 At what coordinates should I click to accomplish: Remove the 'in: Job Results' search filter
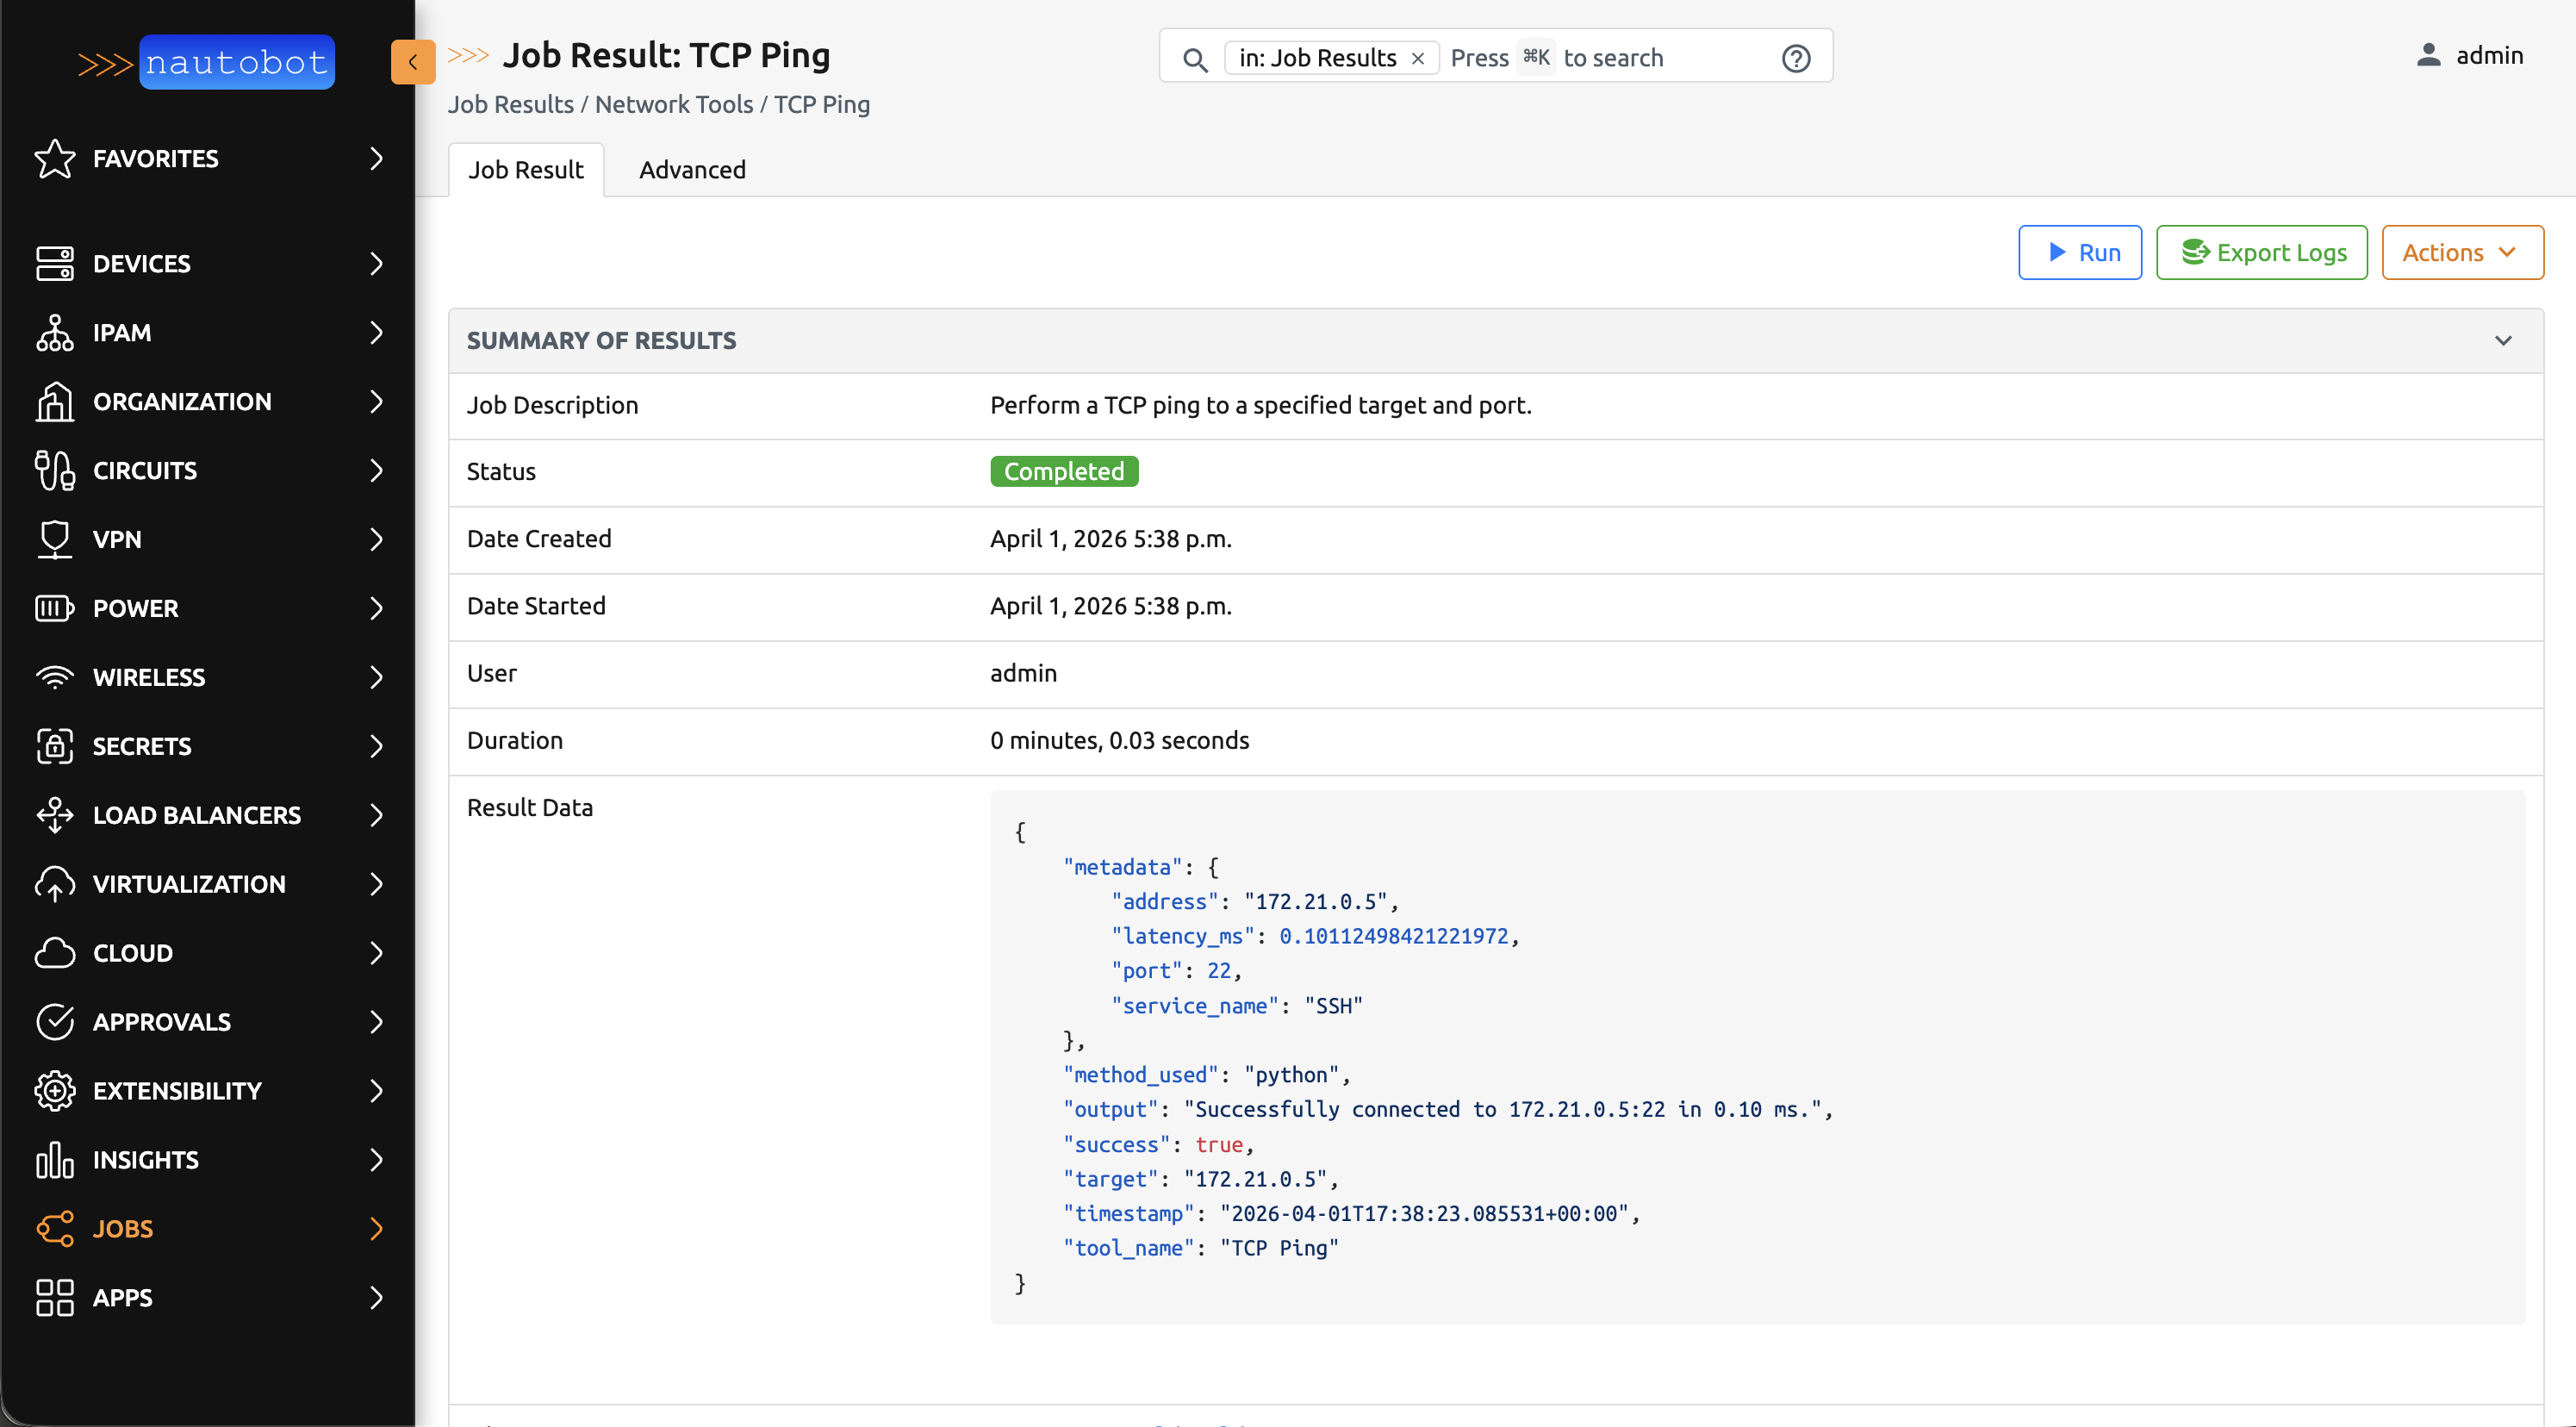point(1417,58)
